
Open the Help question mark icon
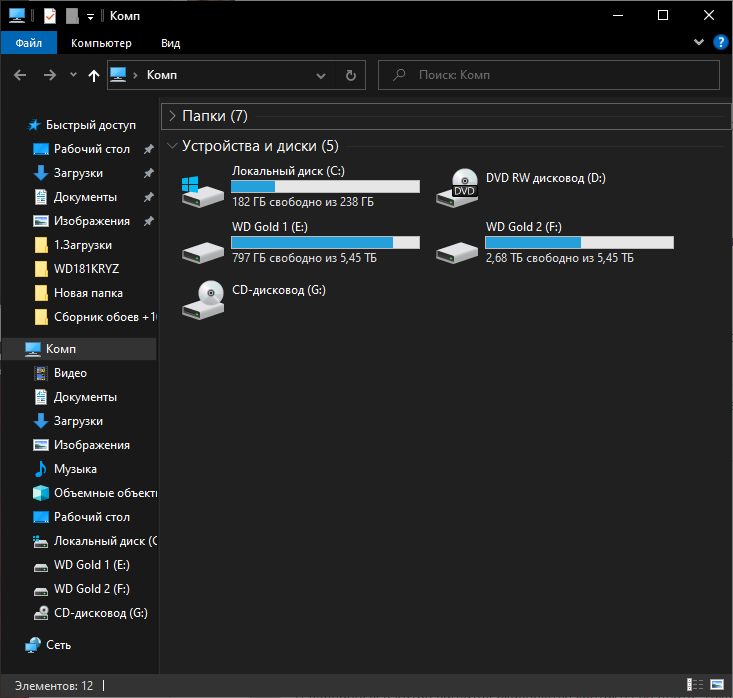click(721, 43)
